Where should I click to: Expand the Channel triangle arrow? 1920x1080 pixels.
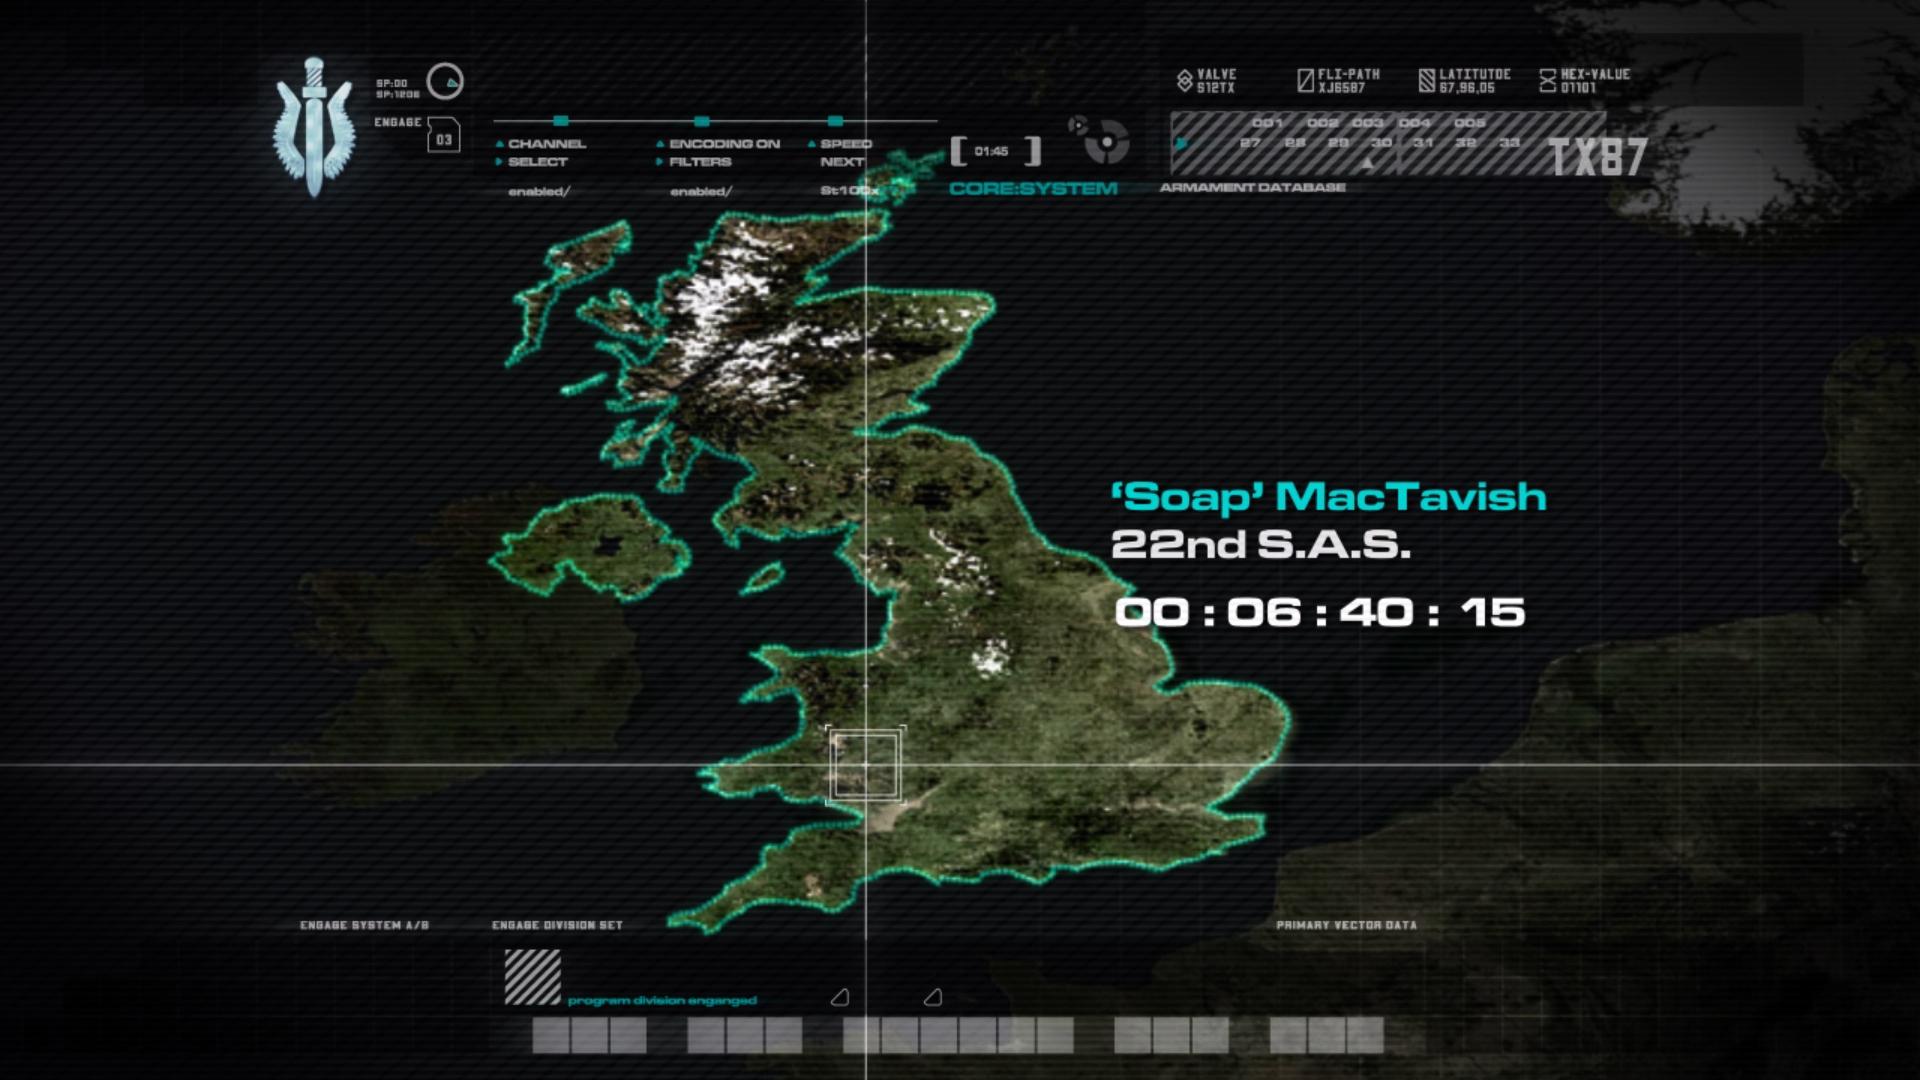[x=499, y=144]
